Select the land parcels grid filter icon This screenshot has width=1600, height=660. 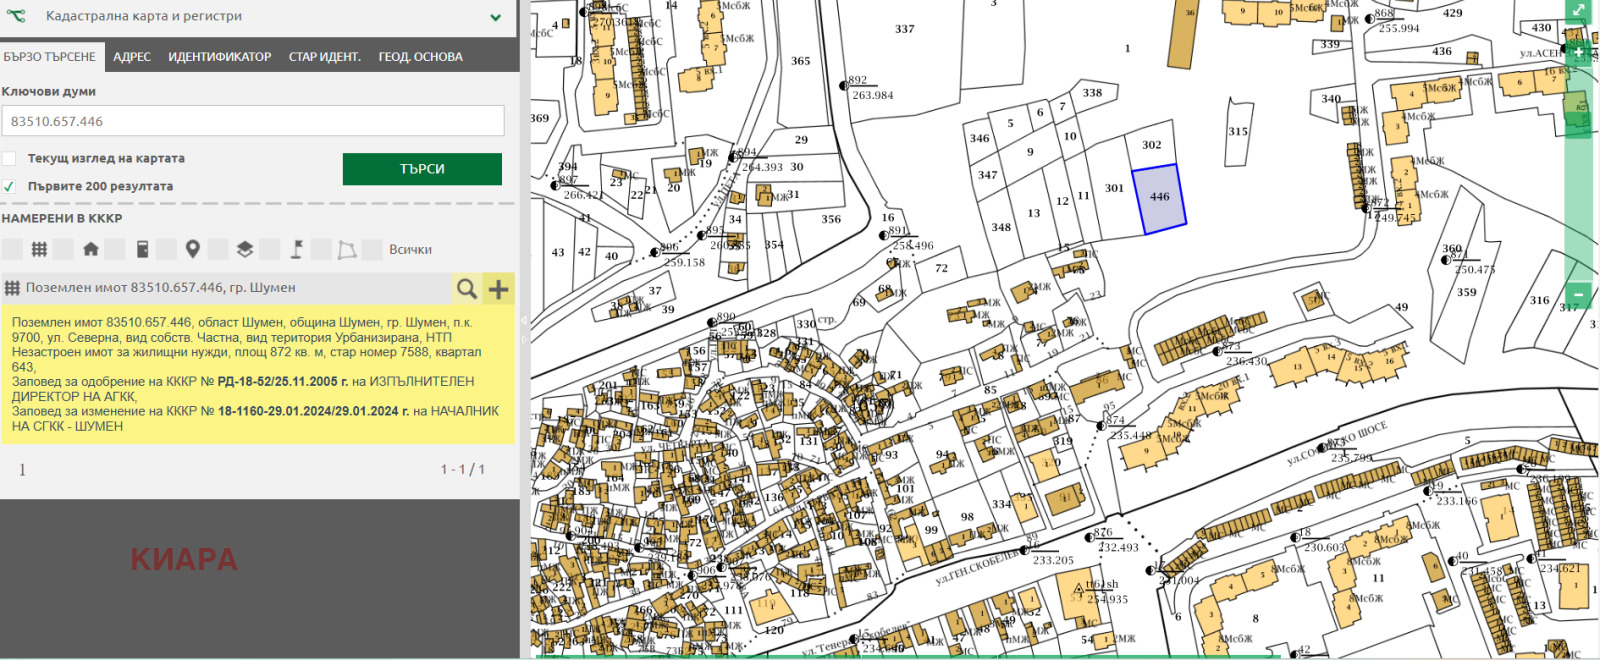tap(39, 249)
